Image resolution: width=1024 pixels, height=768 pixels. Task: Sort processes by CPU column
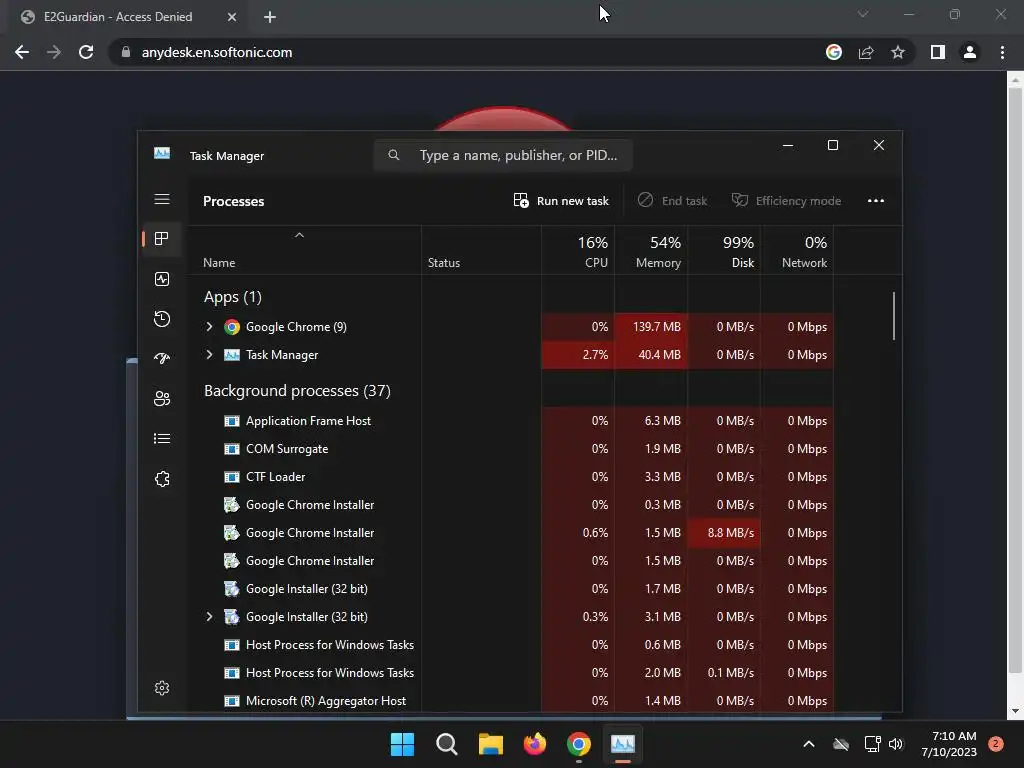pyautogui.click(x=578, y=251)
